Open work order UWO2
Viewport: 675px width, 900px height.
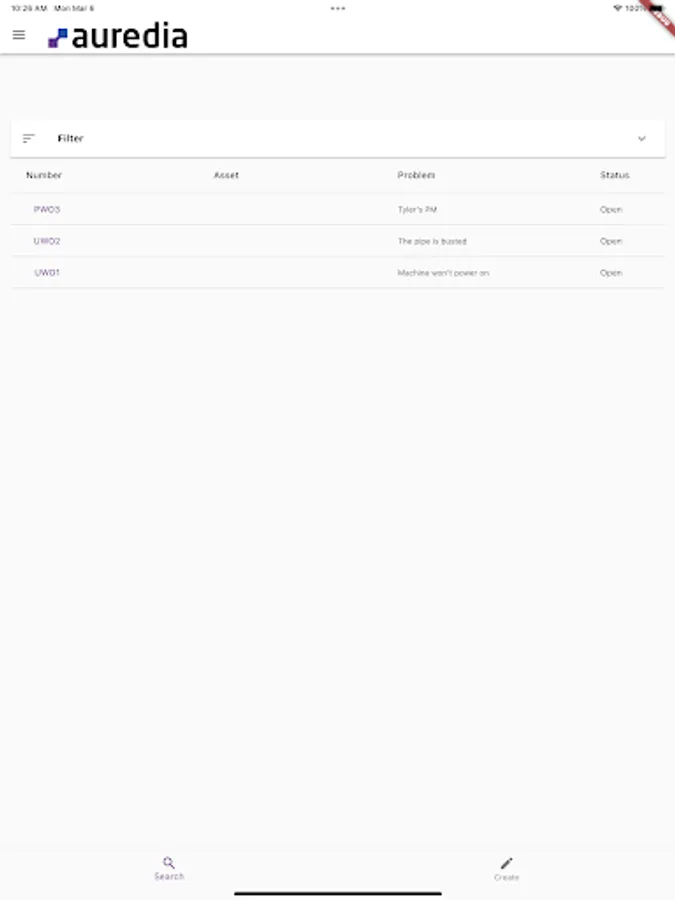click(x=47, y=241)
